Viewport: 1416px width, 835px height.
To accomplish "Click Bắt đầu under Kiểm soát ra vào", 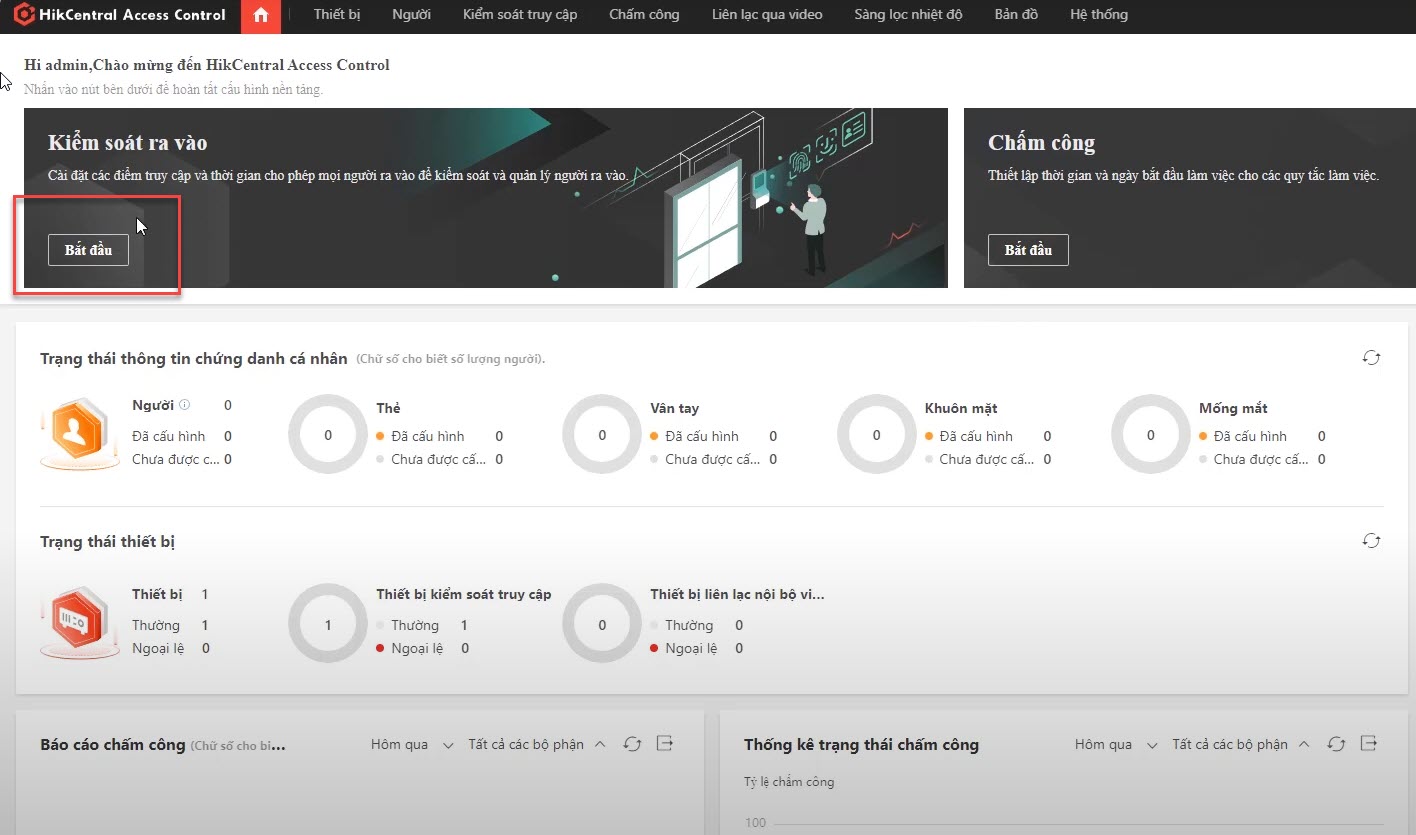I will (88, 250).
